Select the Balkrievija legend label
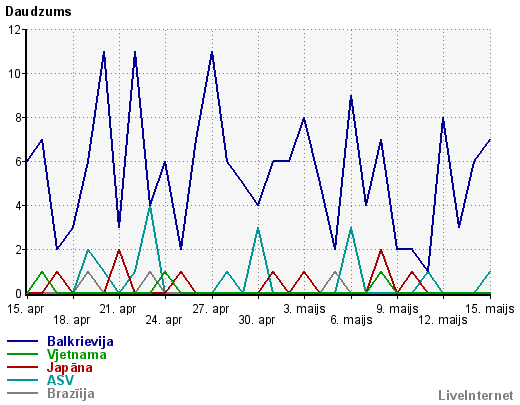Viewport: 520px width, 405px height. (x=80, y=342)
